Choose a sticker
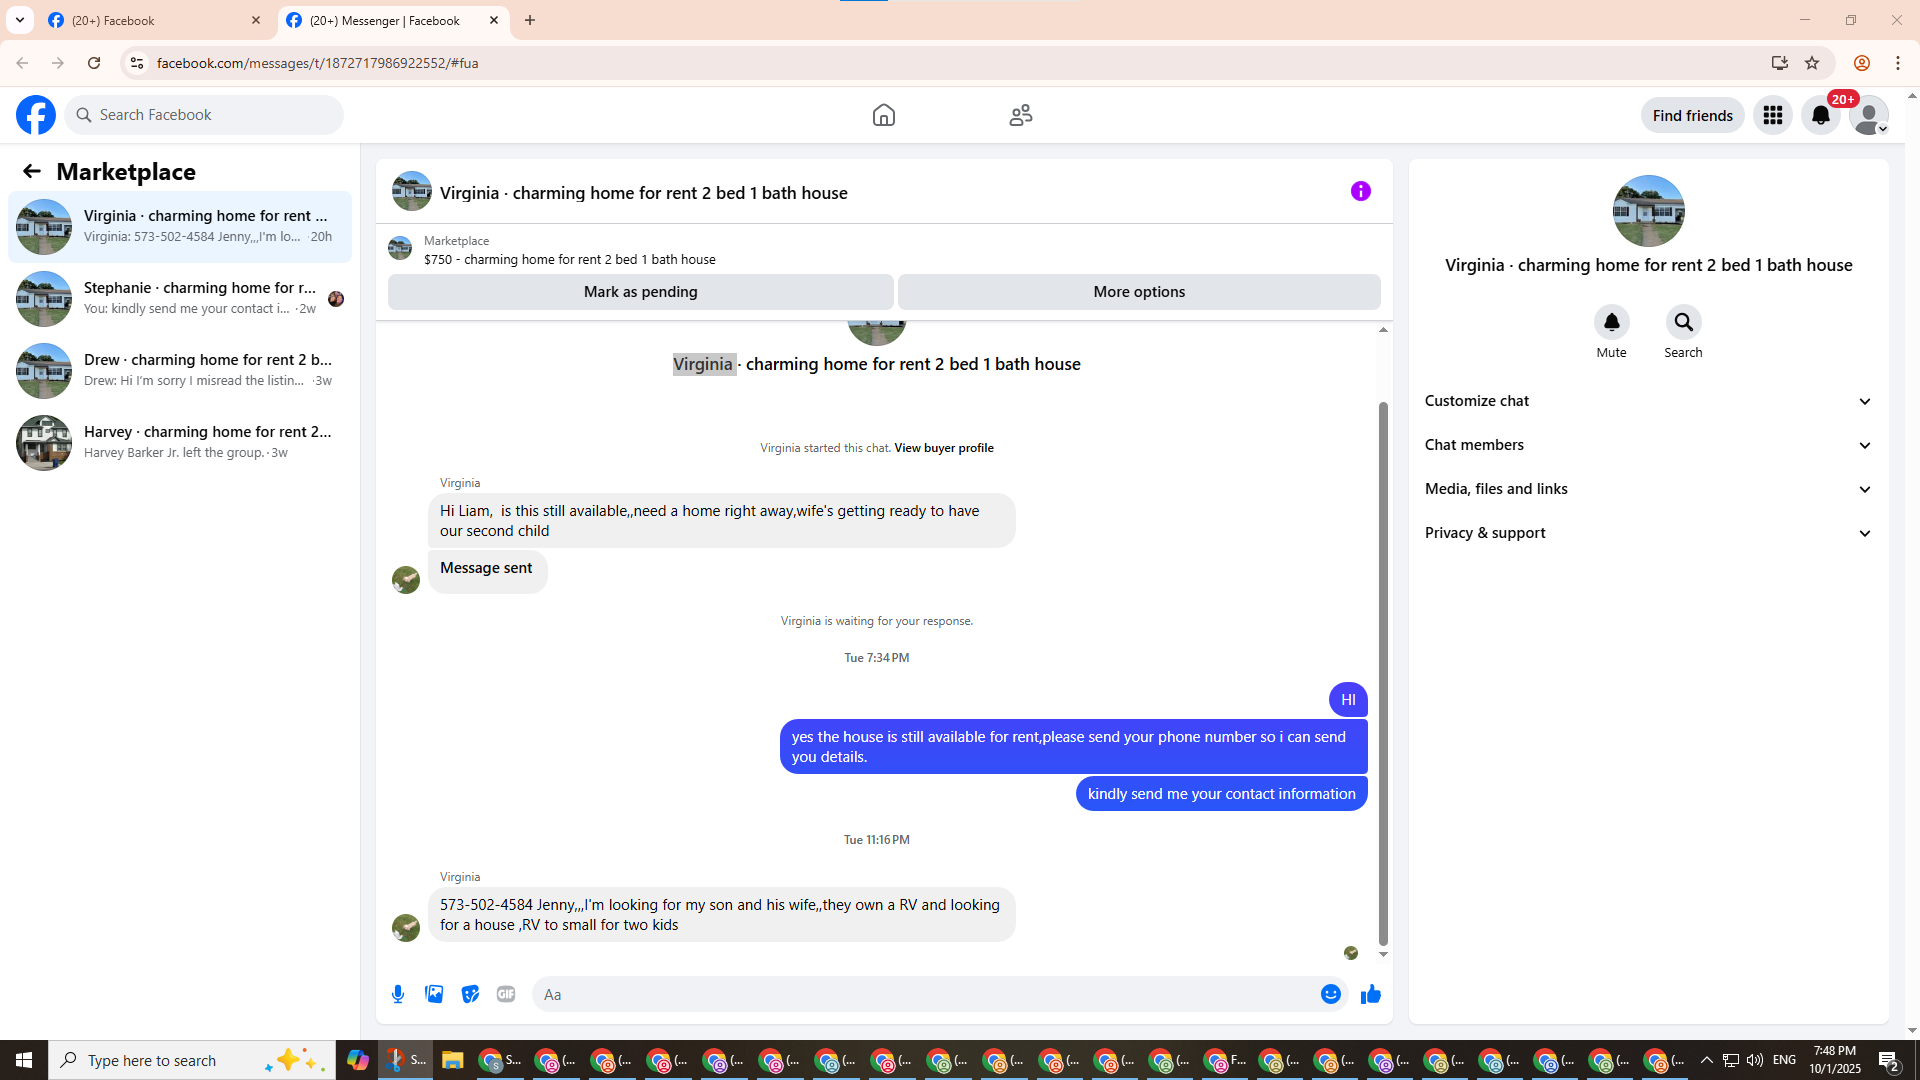The height and width of the screenshot is (1080, 1920). [x=470, y=994]
